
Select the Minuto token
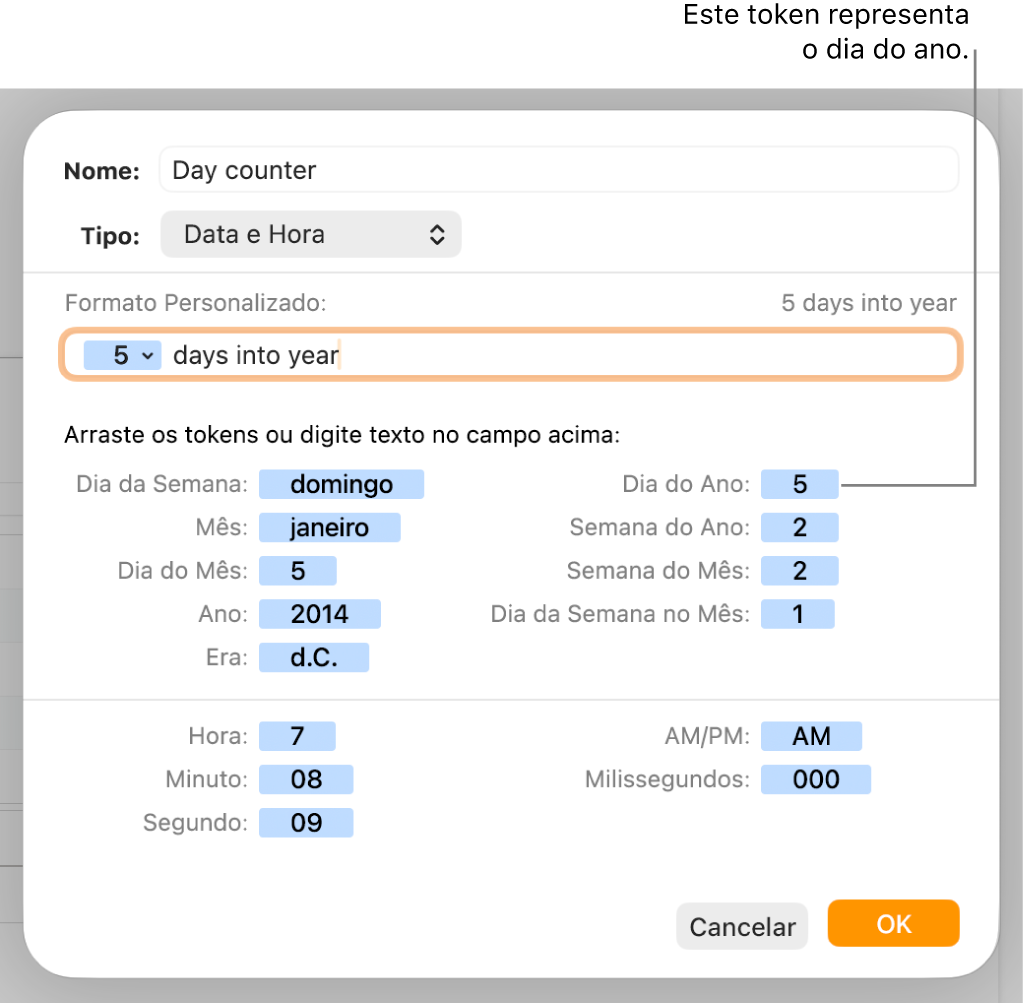305,779
